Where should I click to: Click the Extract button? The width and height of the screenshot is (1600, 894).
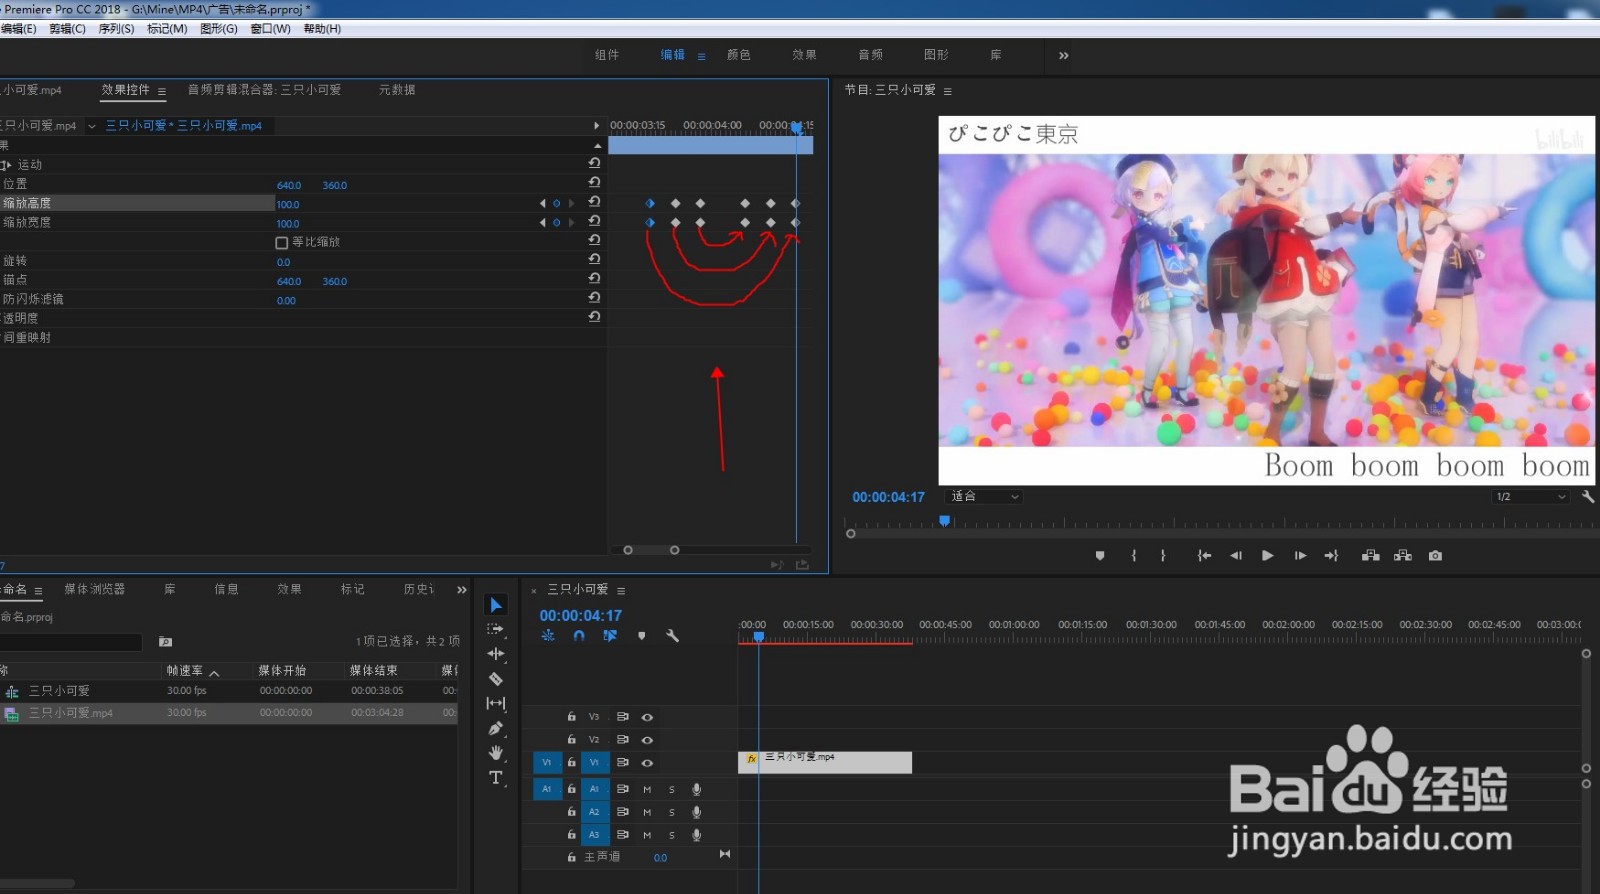click(x=1403, y=556)
